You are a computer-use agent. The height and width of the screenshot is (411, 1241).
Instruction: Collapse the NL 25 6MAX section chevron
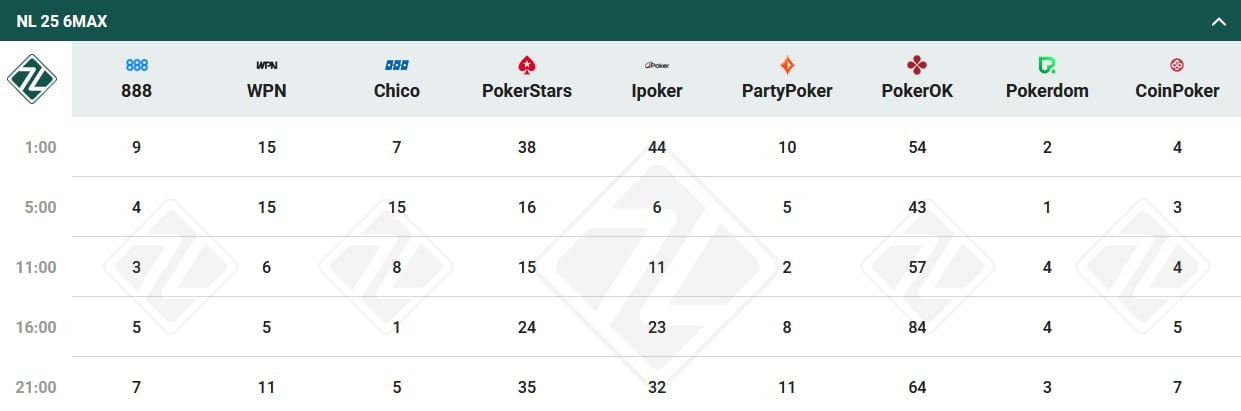pos(1218,21)
